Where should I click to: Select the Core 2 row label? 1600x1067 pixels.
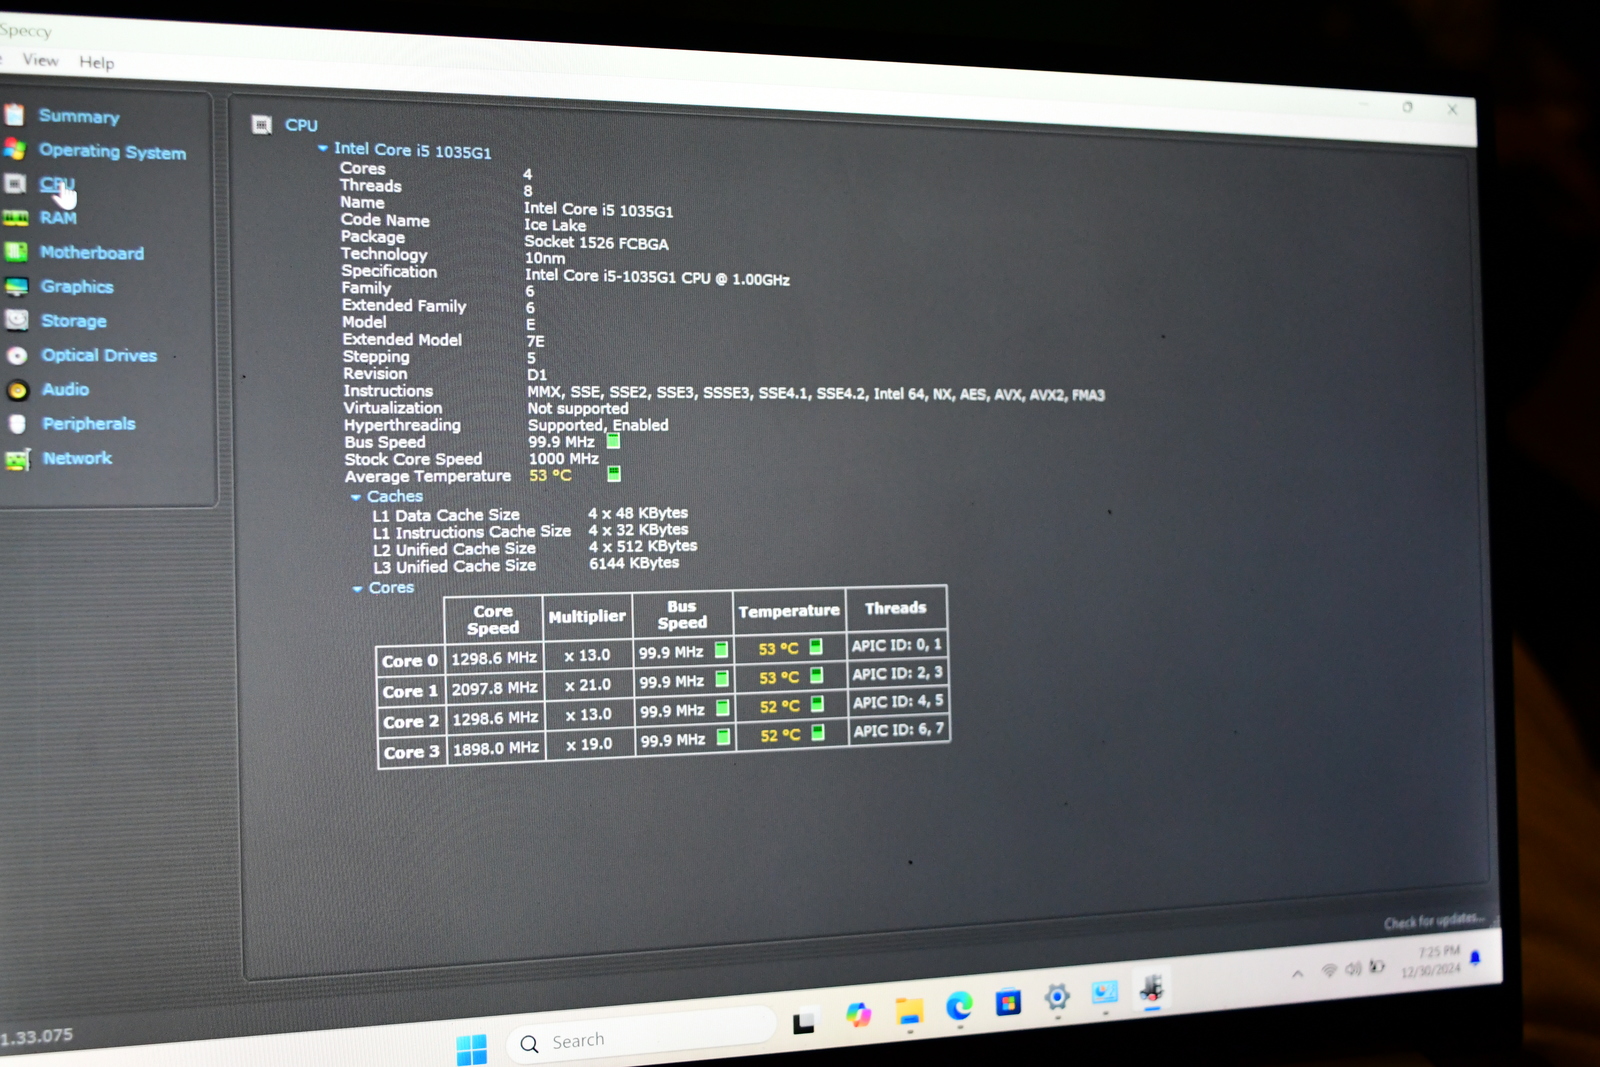coord(411,721)
